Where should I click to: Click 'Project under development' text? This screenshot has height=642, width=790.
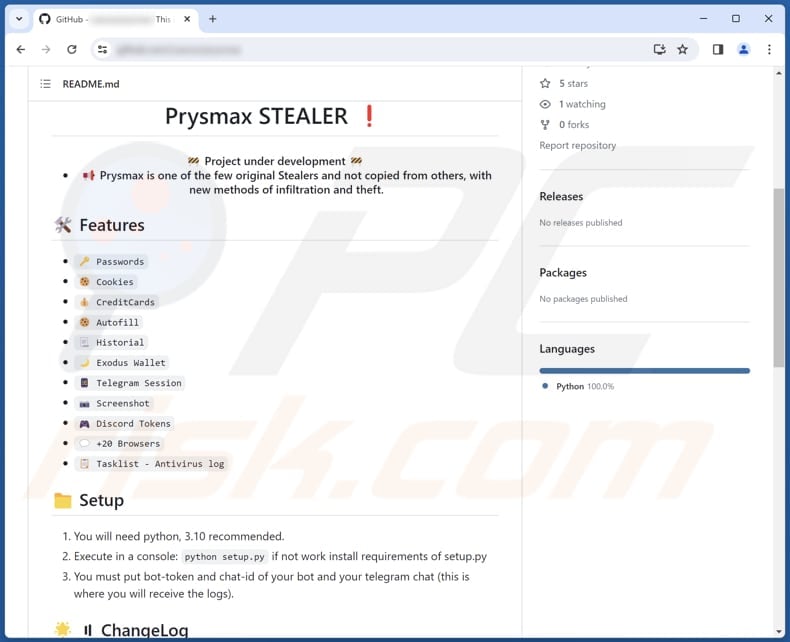(275, 161)
